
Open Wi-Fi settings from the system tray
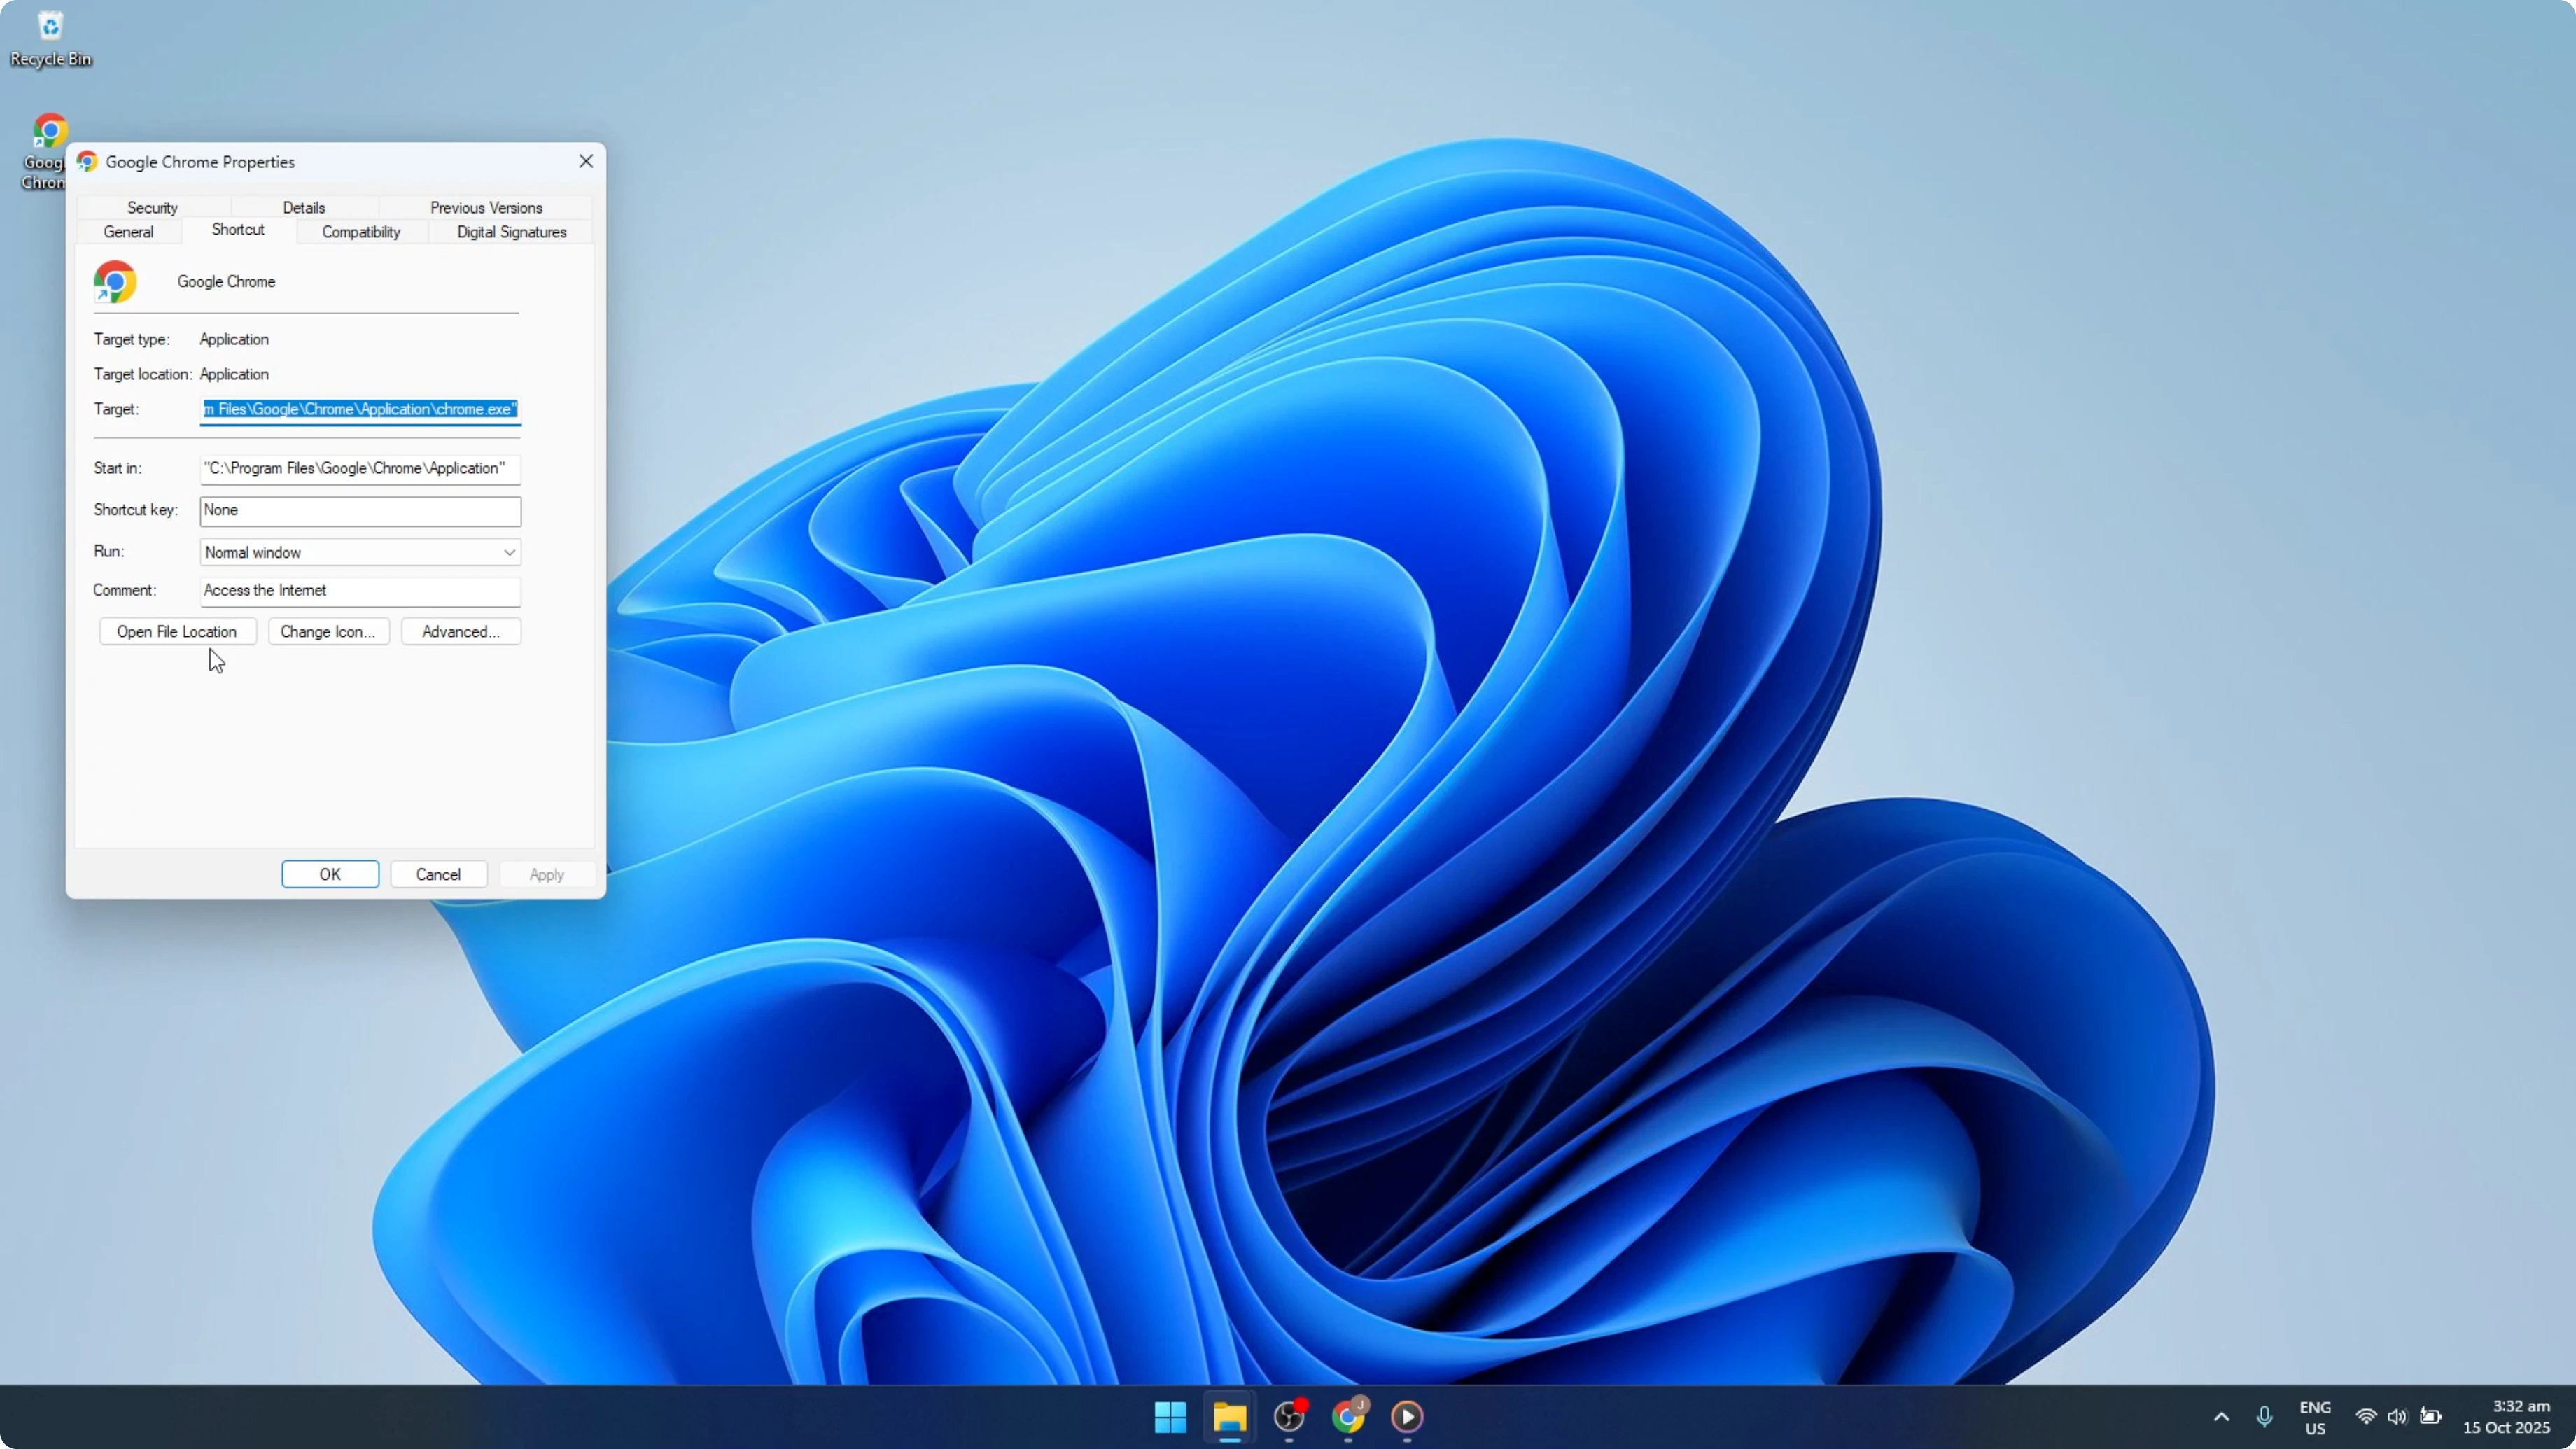(x=2366, y=1417)
